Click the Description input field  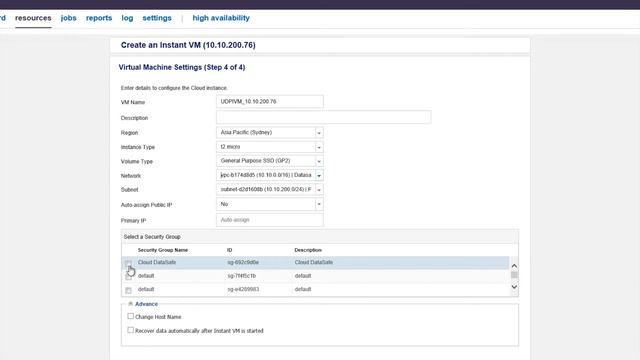point(324,118)
